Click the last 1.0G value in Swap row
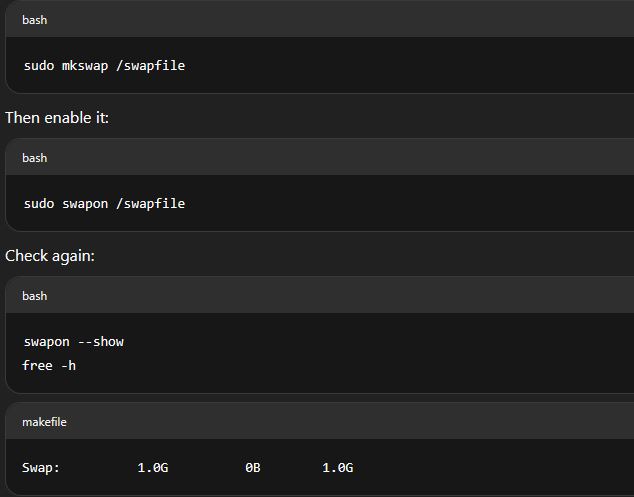The height and width of the screenshot is (497, 634). (338, 467)
